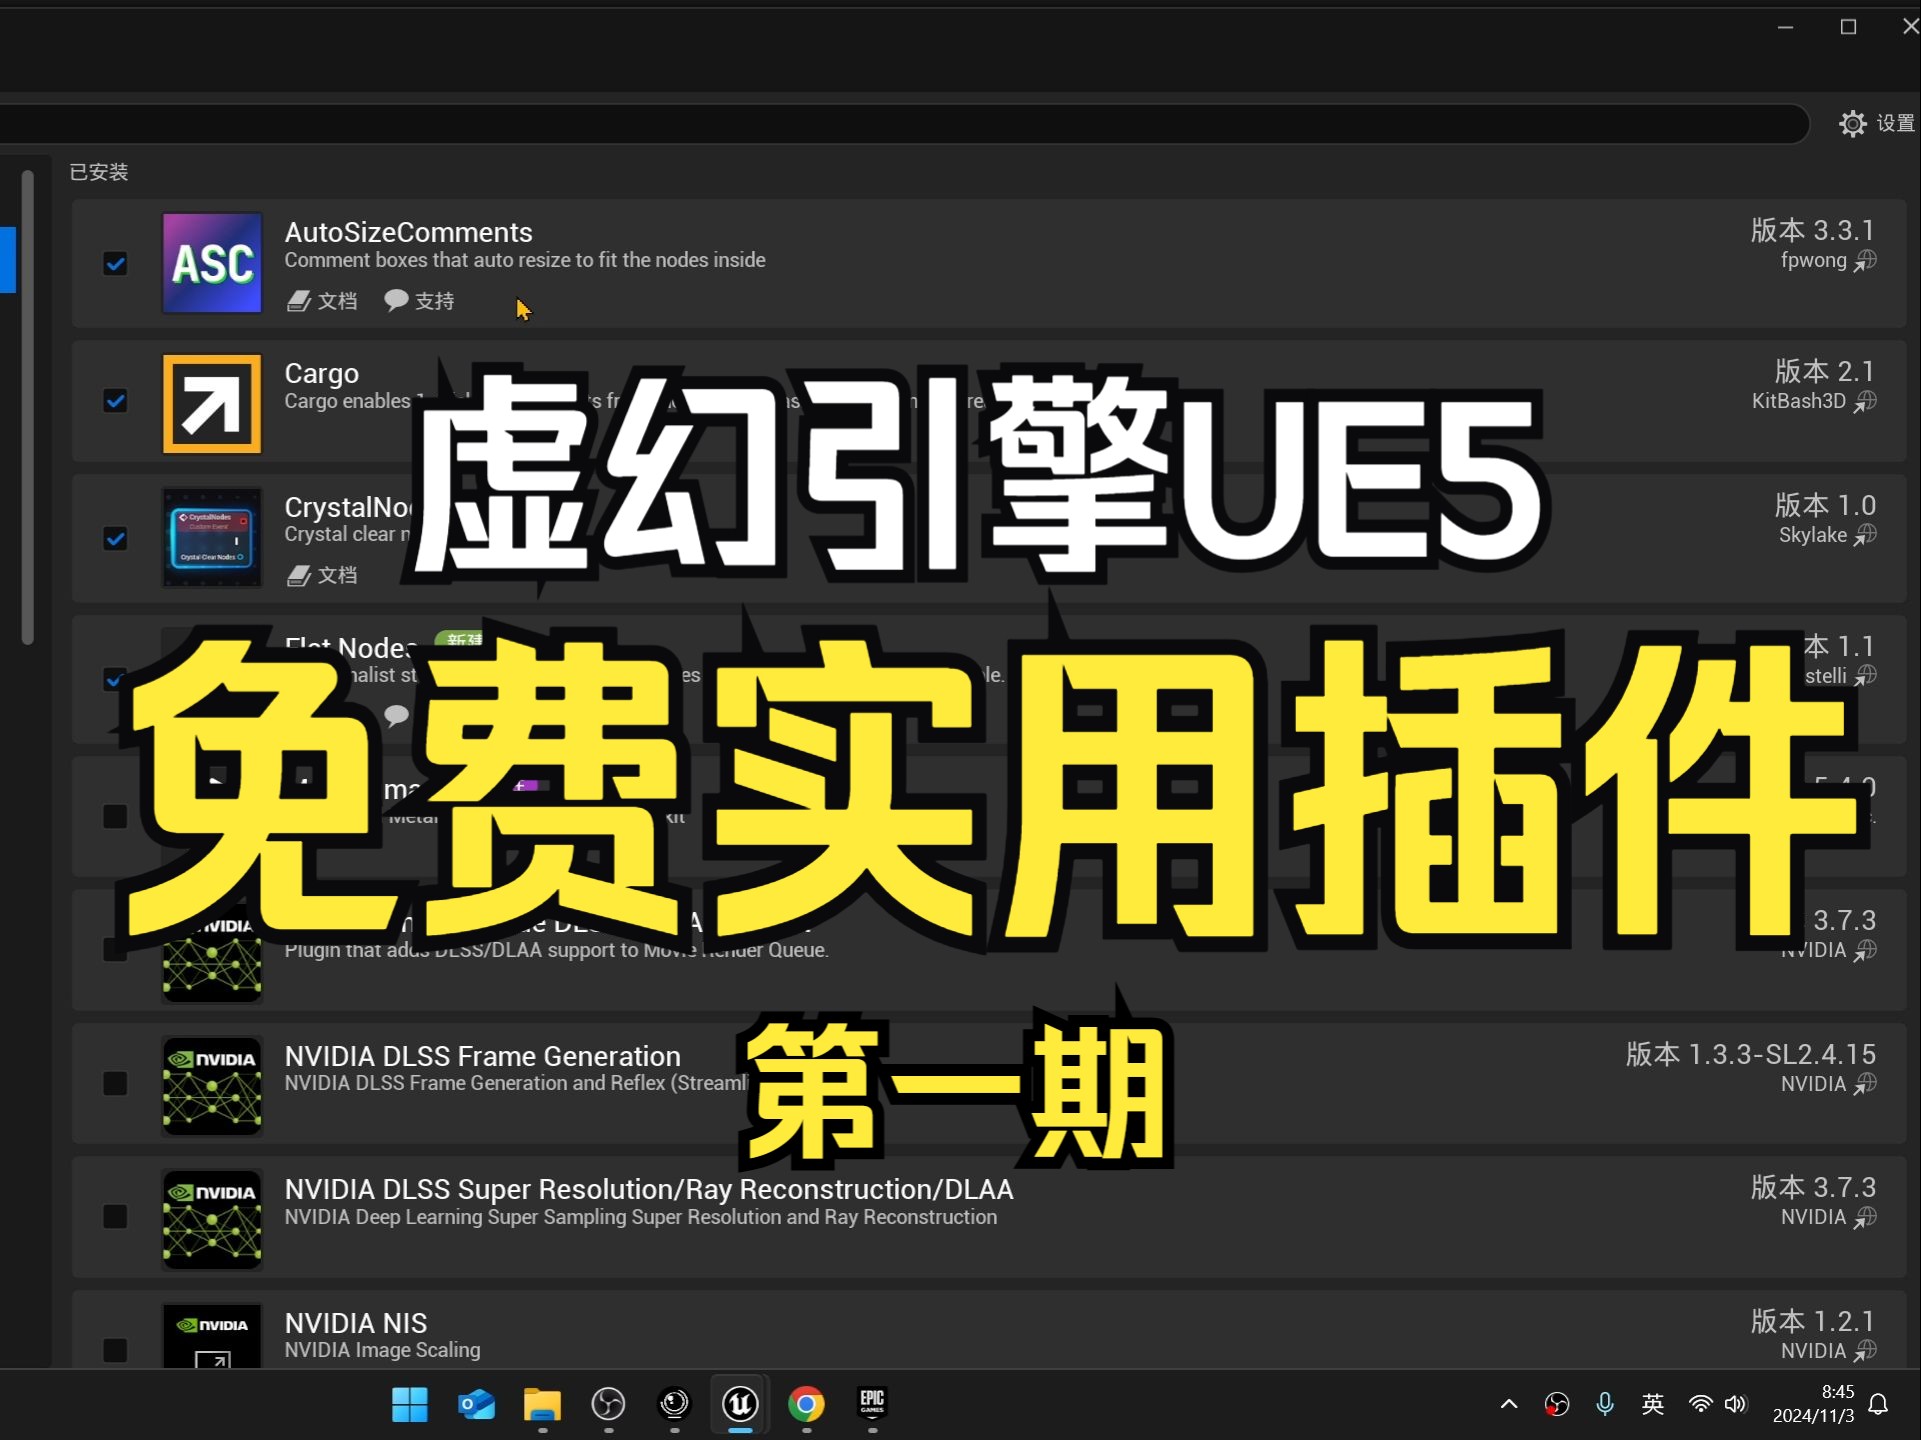The image size is (1921, 1440).
Task: Open the CrystalNodes 文档 link
Action: point(321,575)
